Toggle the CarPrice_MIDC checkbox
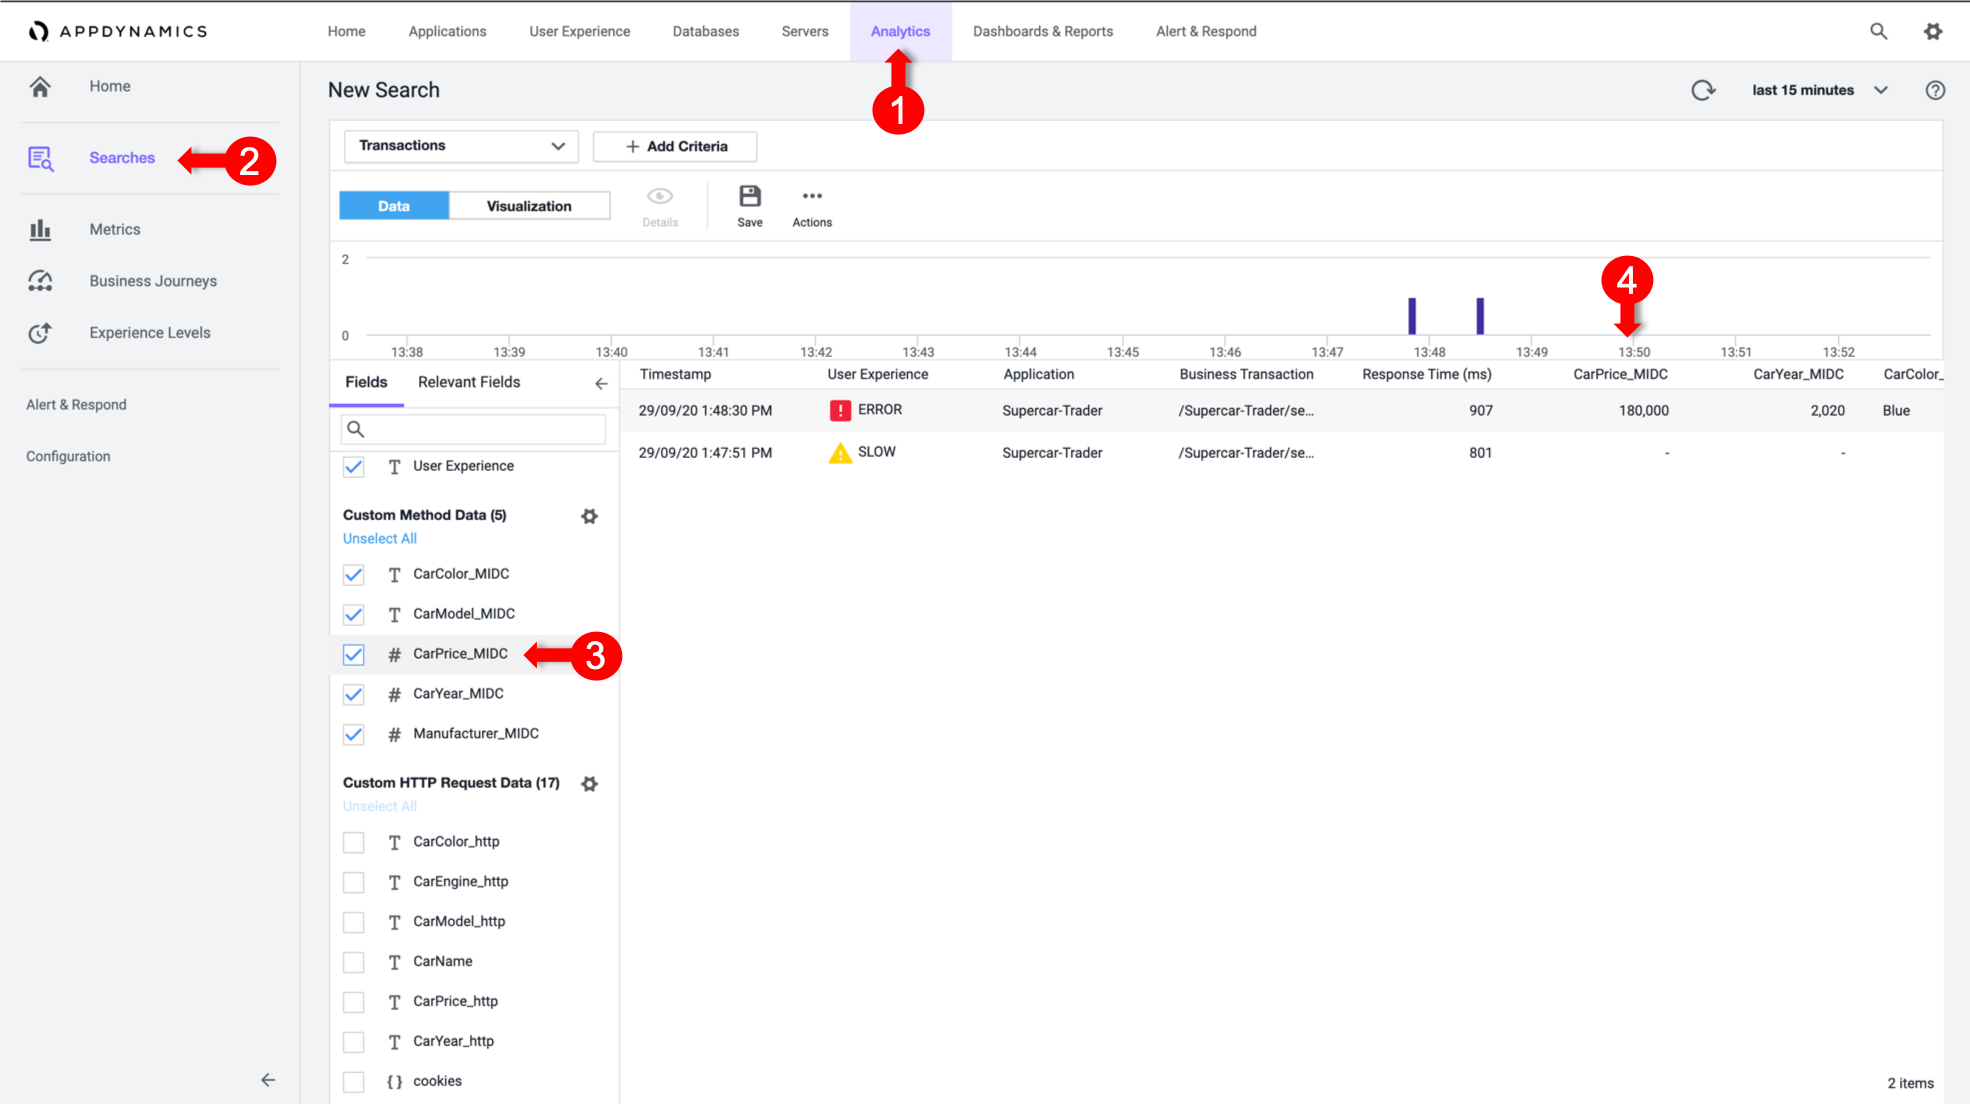The width and height of the screenshot is (1970, 1104). [x=354, y=655]
